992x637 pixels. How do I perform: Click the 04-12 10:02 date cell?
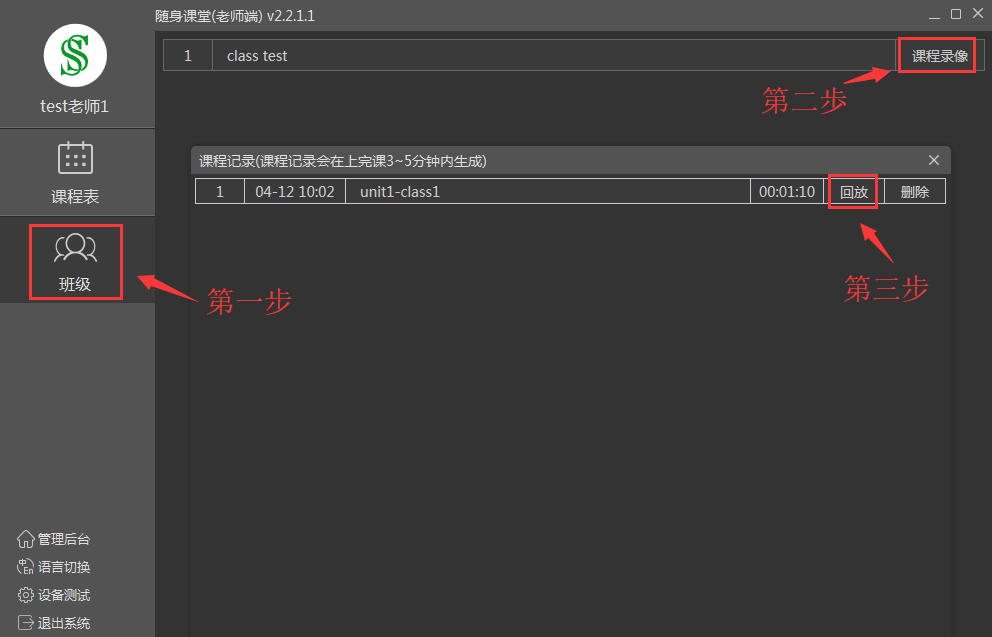tap(294, 192)
